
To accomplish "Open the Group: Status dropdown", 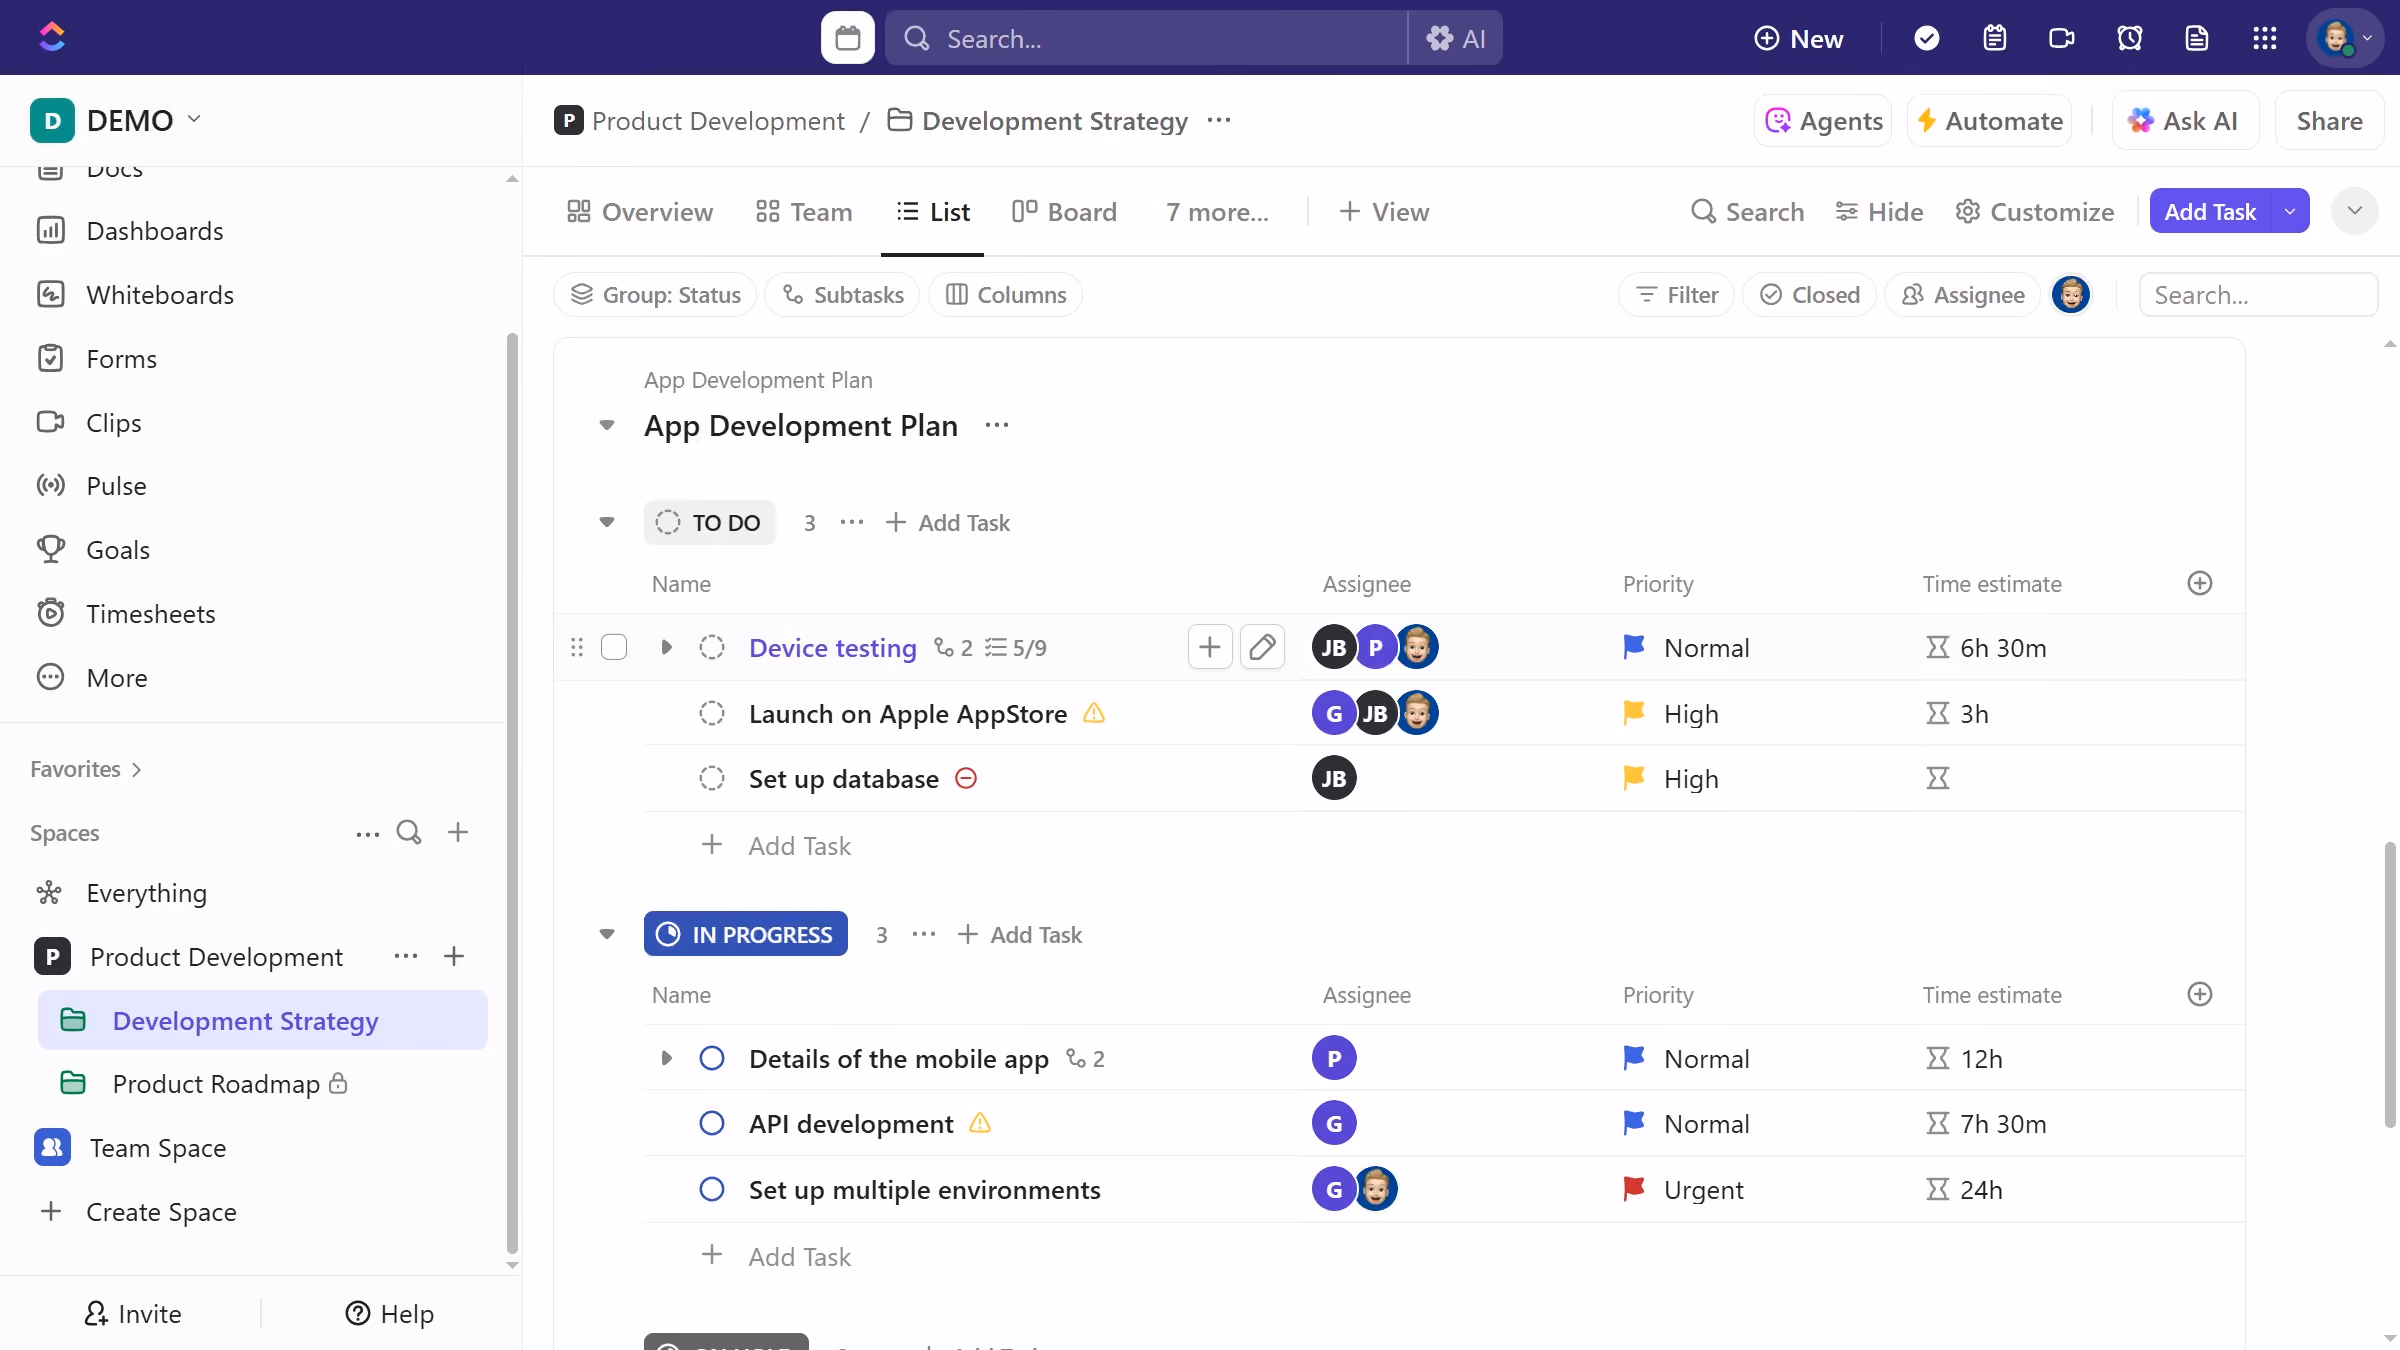I will click(655, 294).
